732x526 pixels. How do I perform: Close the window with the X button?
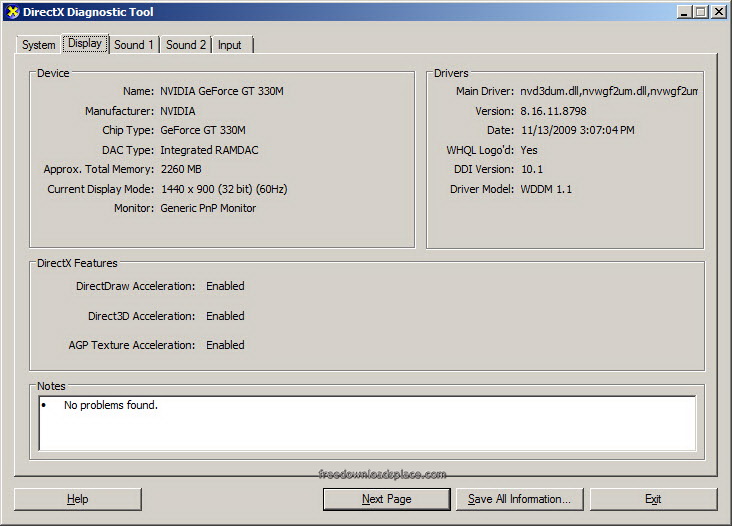pyautogui.click(x=719, y=12)
